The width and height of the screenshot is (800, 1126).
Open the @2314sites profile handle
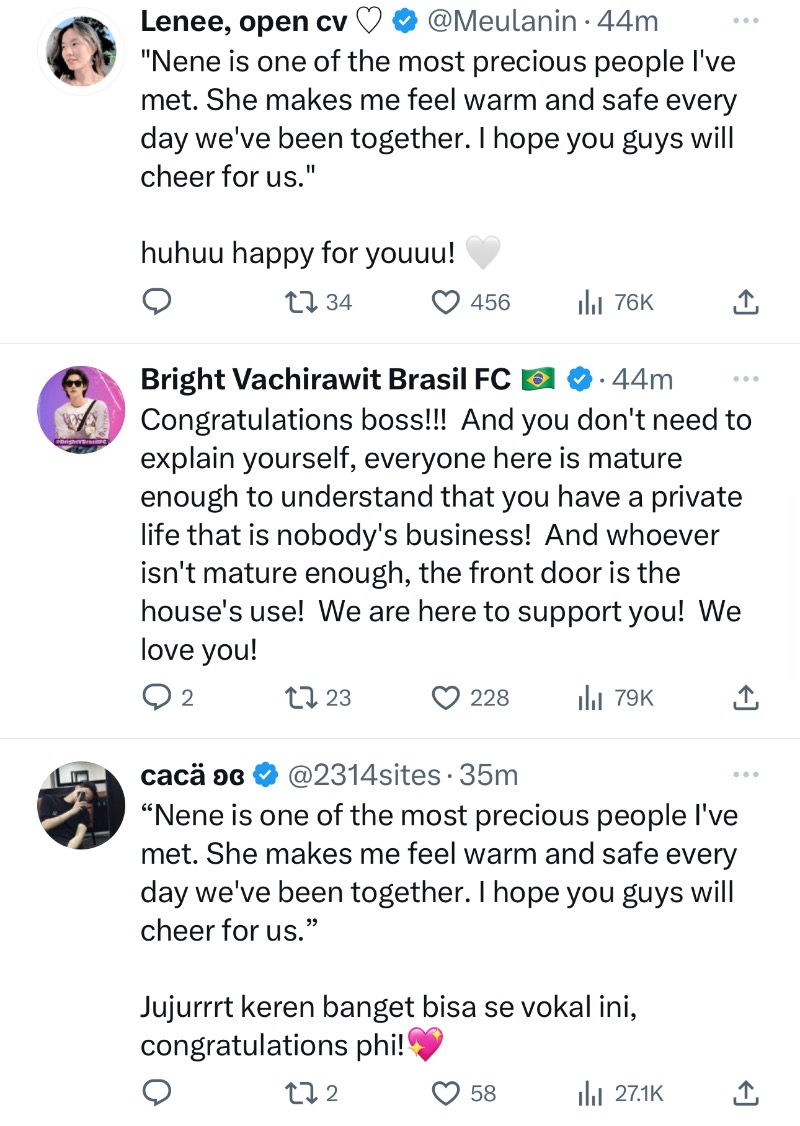[x=364, y=775]
